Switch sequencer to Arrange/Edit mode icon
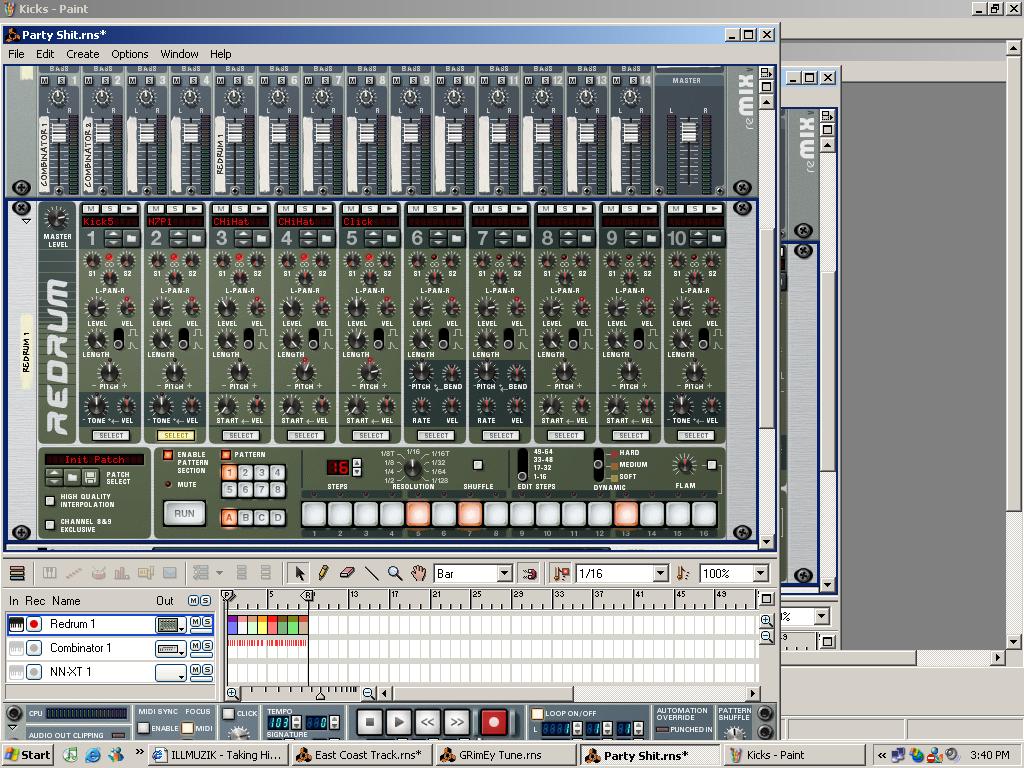 point(17,573)
